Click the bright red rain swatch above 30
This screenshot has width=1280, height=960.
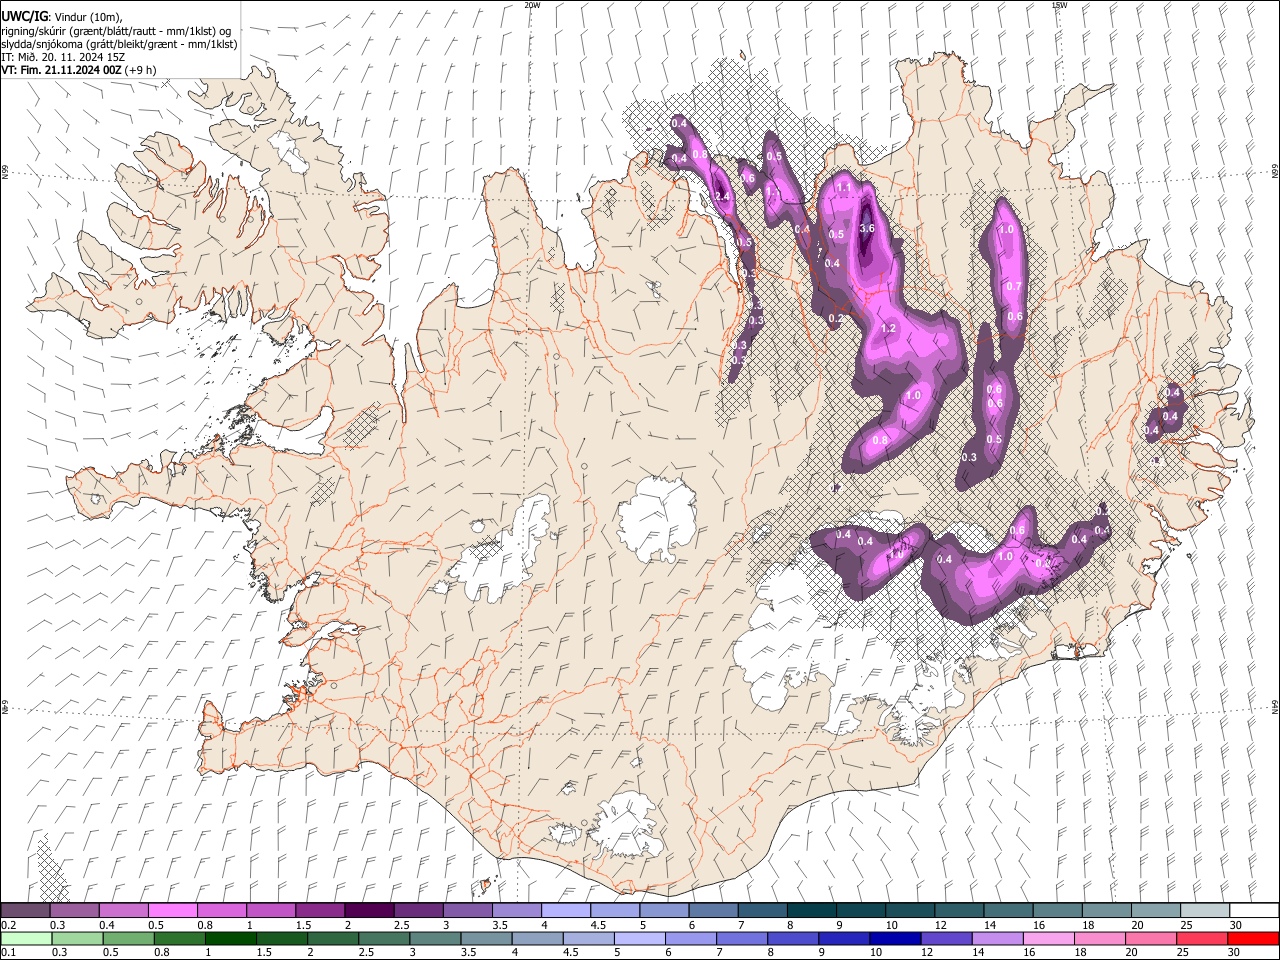pyautogui.click(x=1253, y=938)
